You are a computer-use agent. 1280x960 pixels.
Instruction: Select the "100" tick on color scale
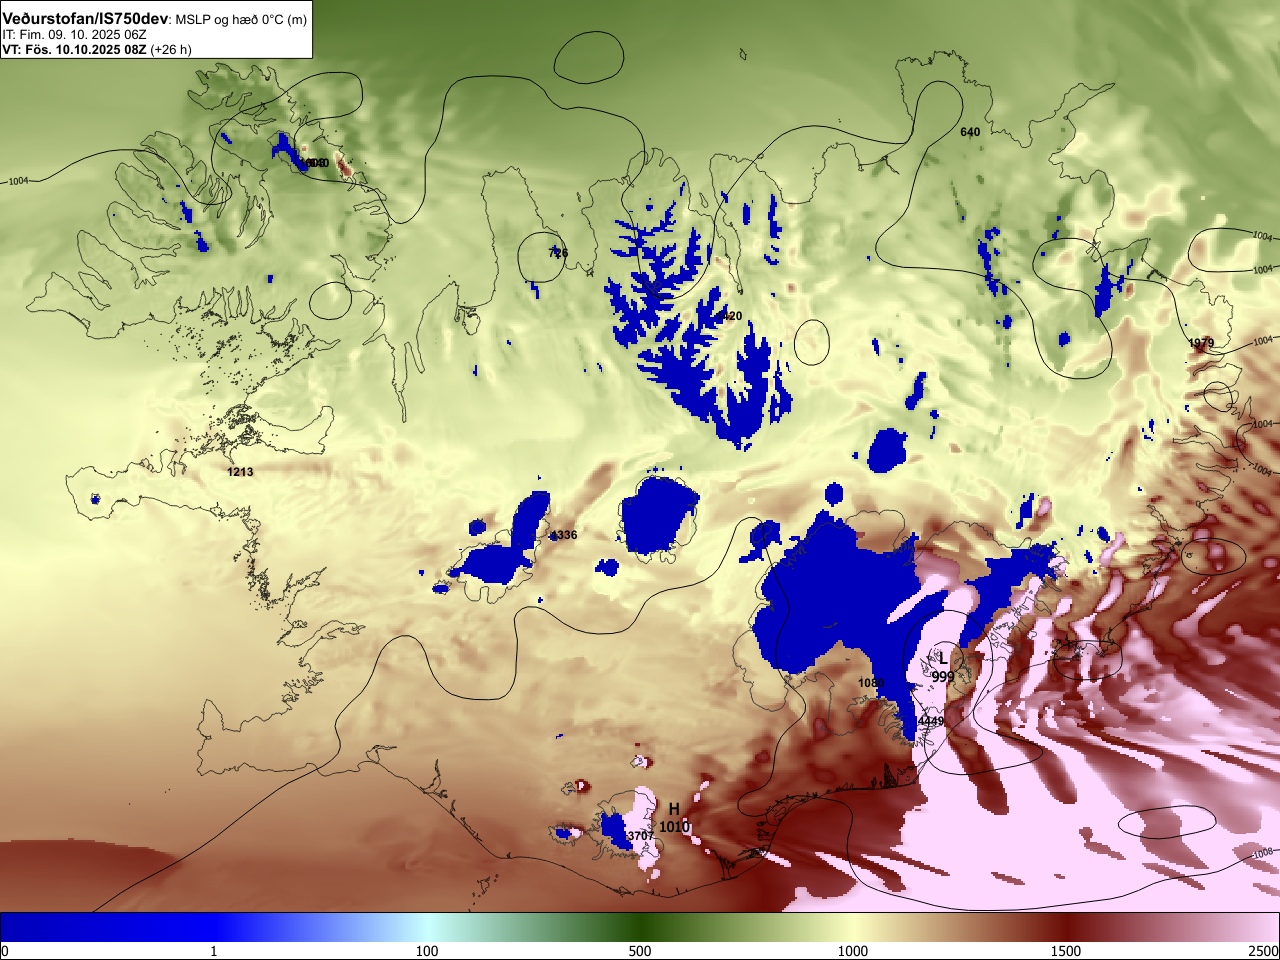427,951
